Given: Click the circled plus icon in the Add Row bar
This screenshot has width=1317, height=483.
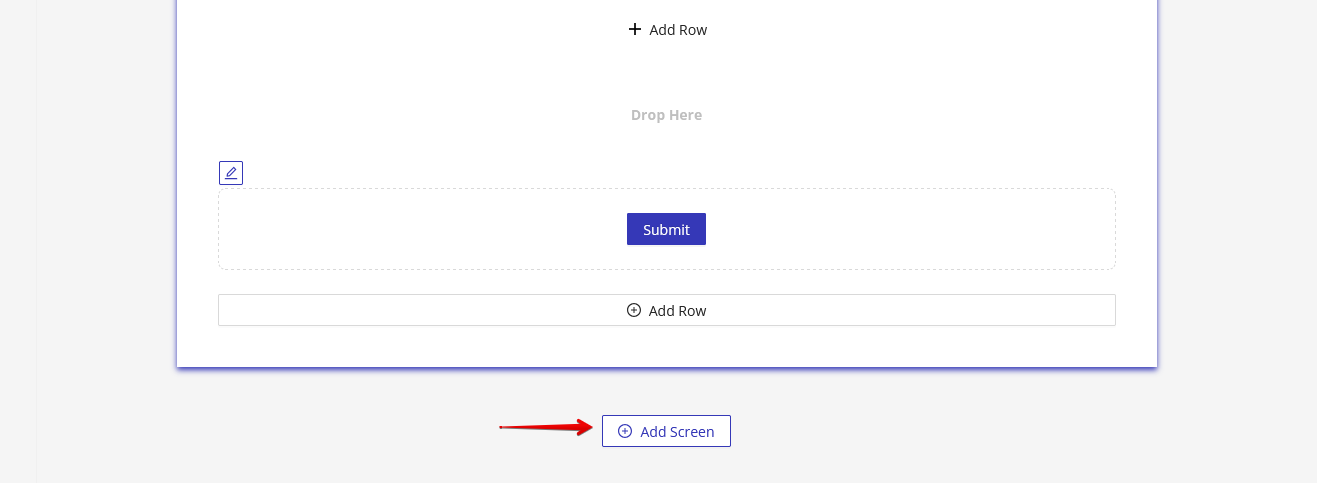Looking at the screenshot, I should pos(634,310).
